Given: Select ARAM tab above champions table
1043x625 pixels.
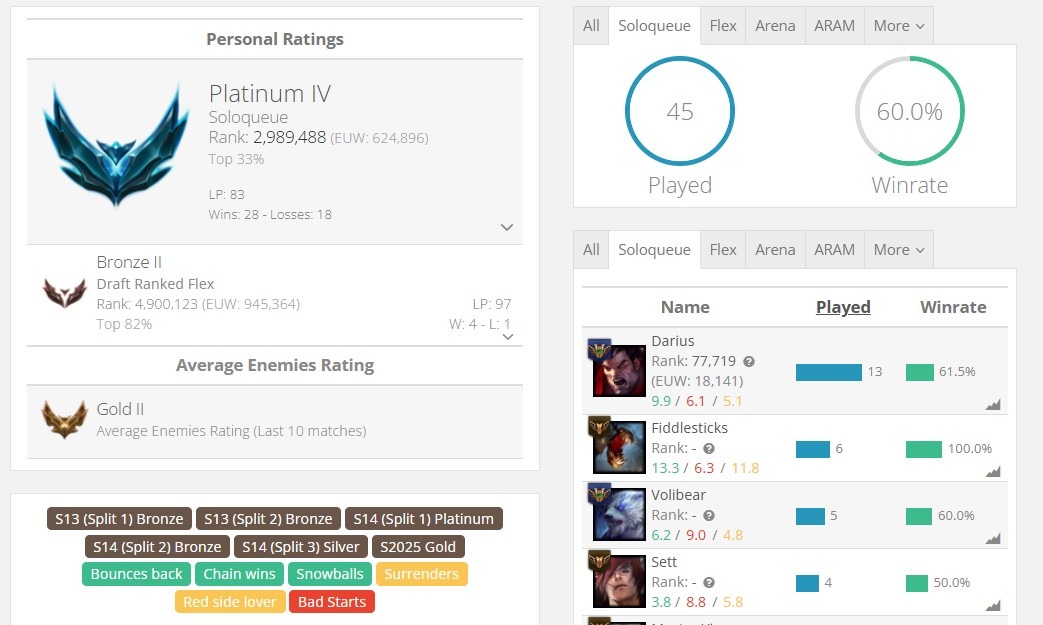Looking at the screenshot, I should point(835,250).
